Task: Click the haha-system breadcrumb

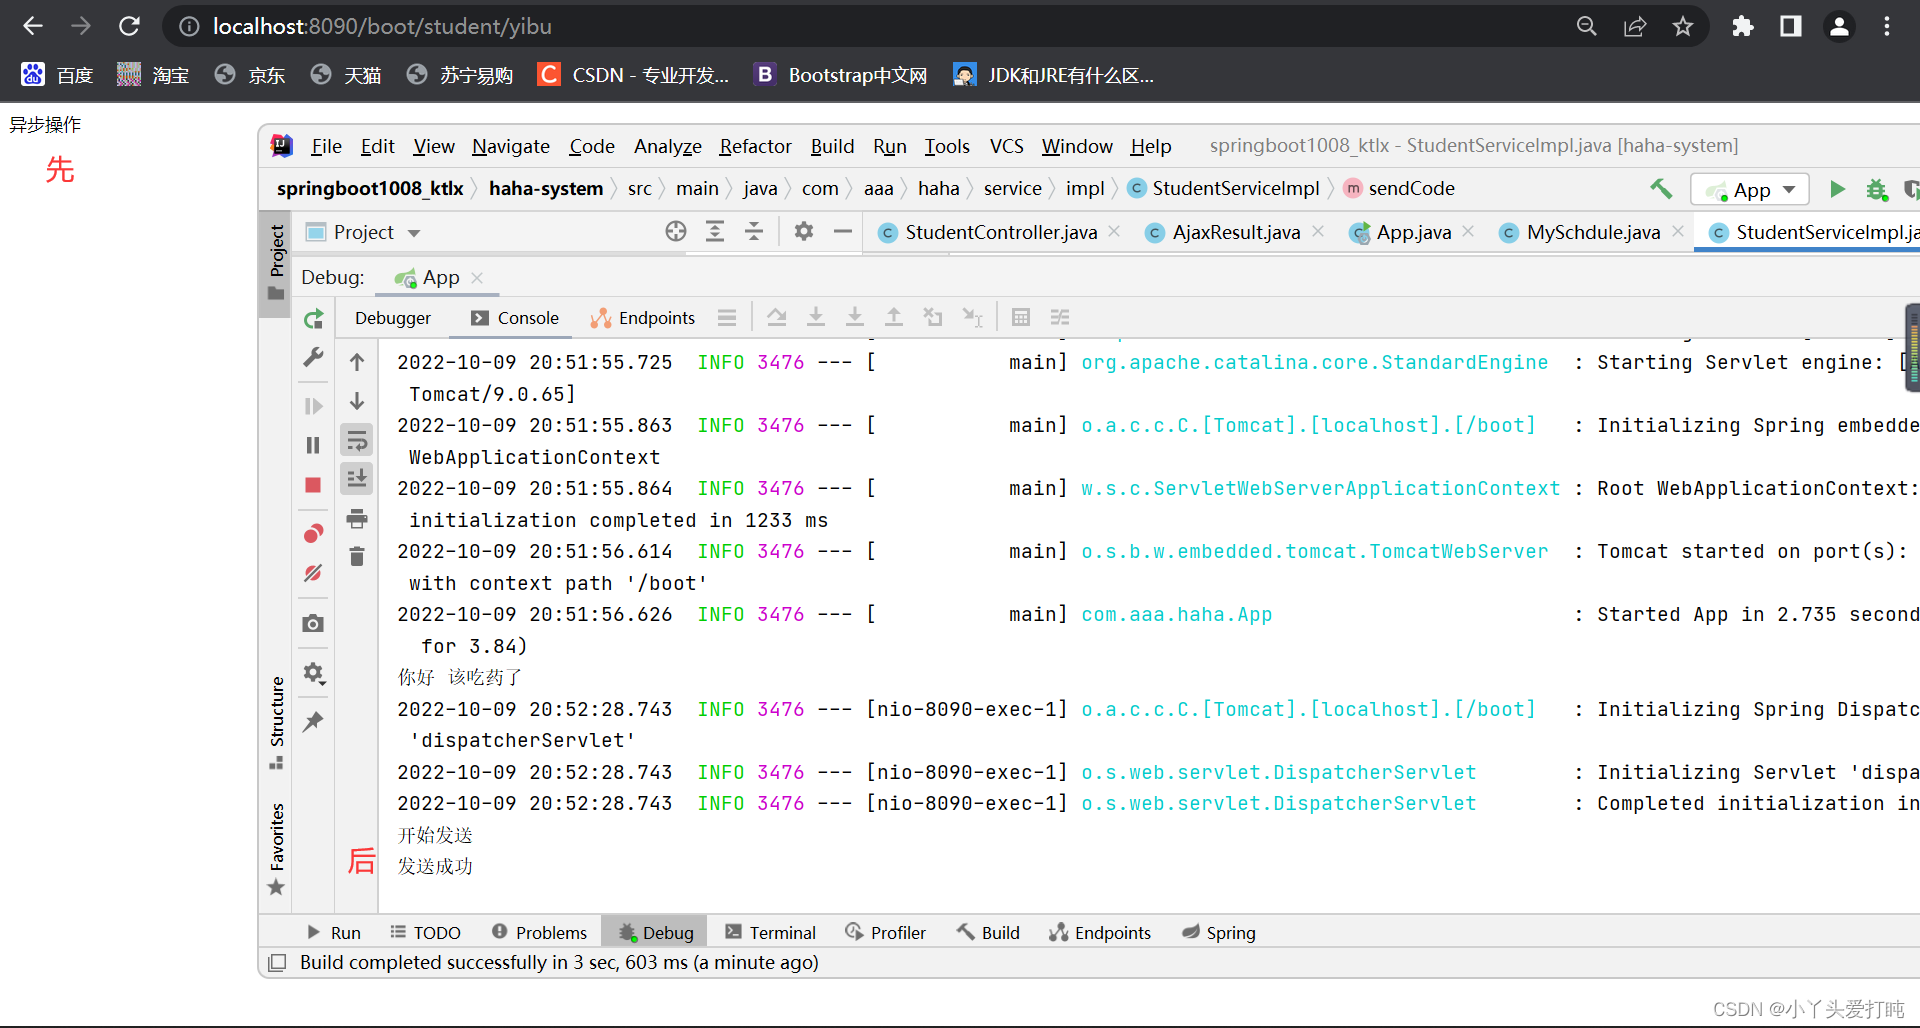Action: (x=546, y=188)
